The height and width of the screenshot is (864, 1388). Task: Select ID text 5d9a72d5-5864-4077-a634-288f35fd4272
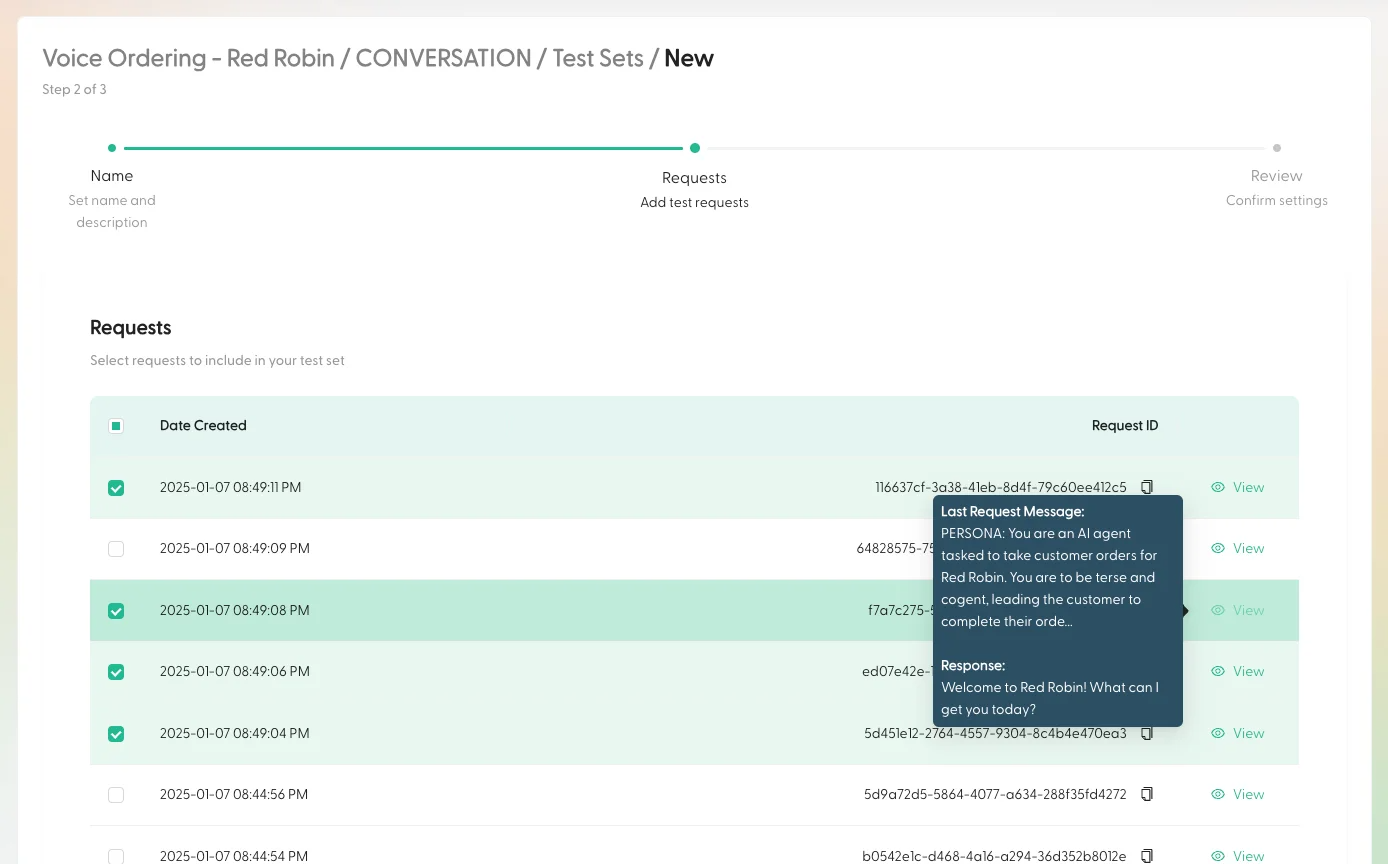[995, 795]
